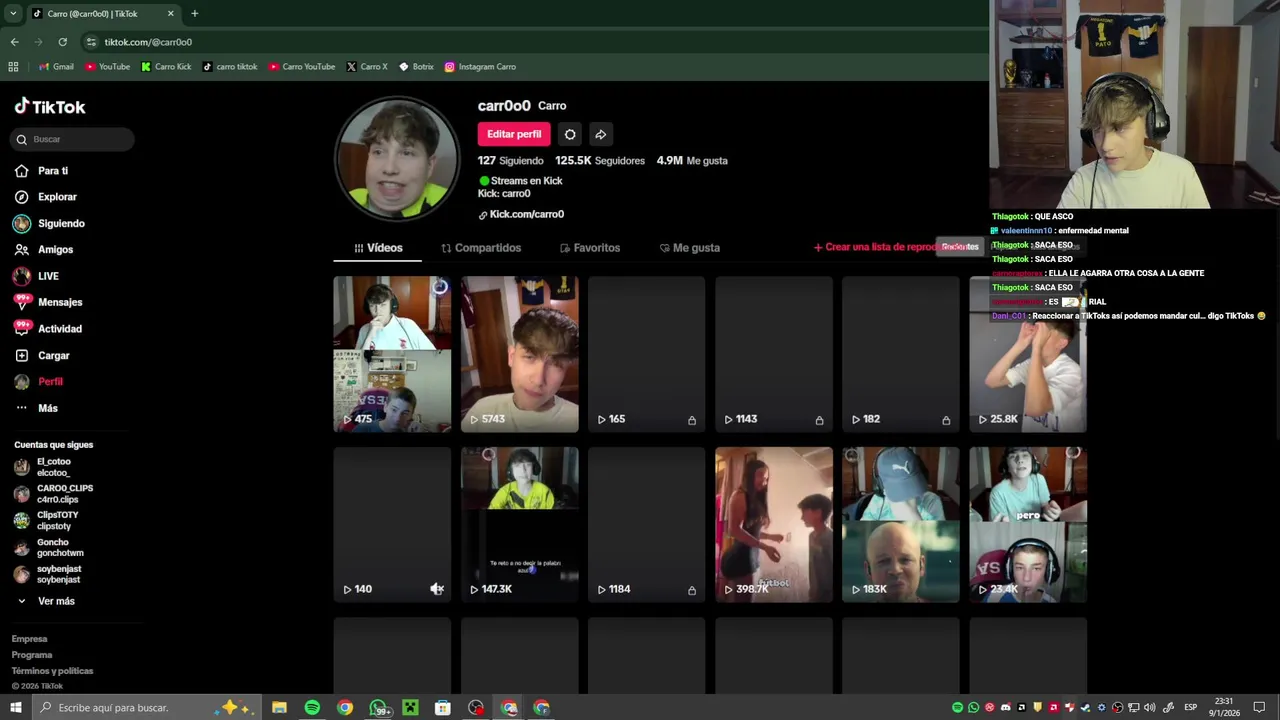Open new browser tab
This screenshot has width=1280, height=720.
pos(194,13)
